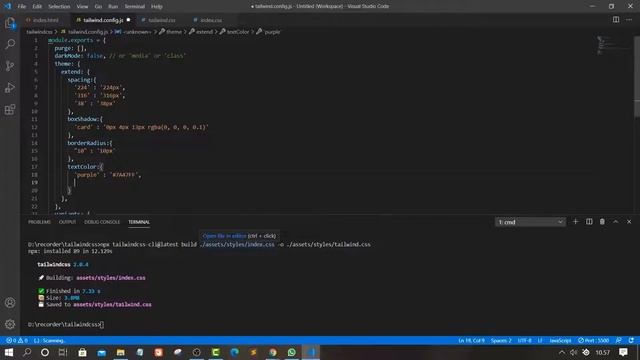The width and height of the screenshot is (640, 360).
Task: Select terminal from 1: cmd dropdown
Action: point(530,222)
